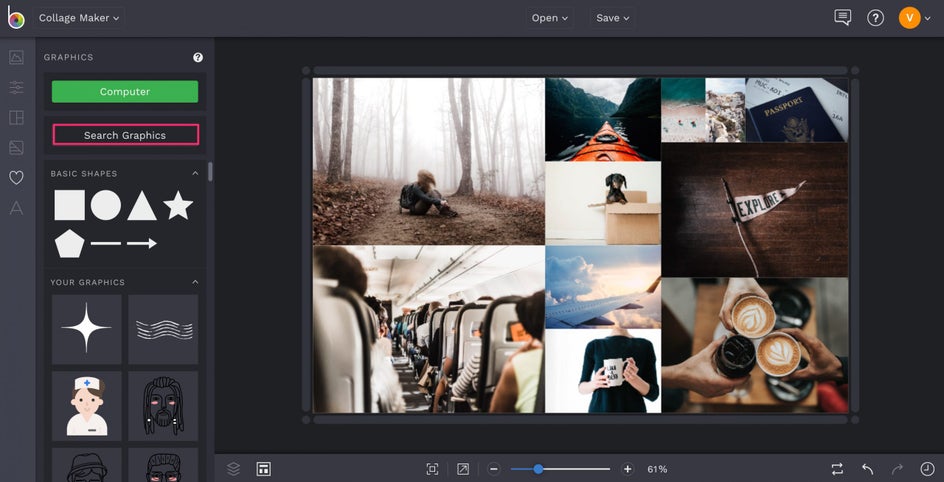The height and width of the screenshot is (482, 944).
Task: Open the Save menu
Action: tap(612, 18)
